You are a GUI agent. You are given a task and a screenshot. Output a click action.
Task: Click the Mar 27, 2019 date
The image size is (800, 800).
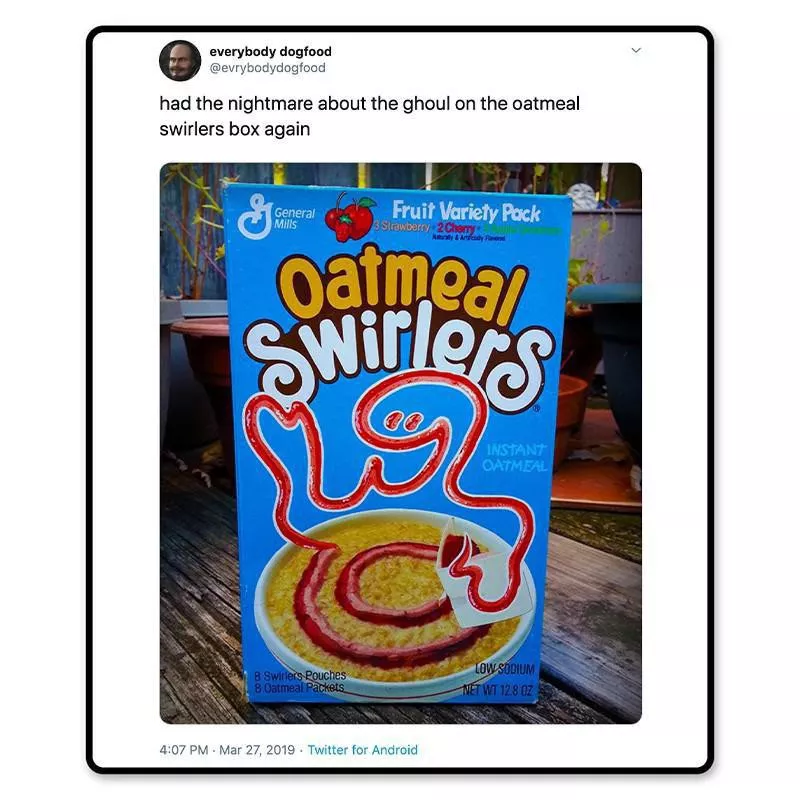pos(257,749)
